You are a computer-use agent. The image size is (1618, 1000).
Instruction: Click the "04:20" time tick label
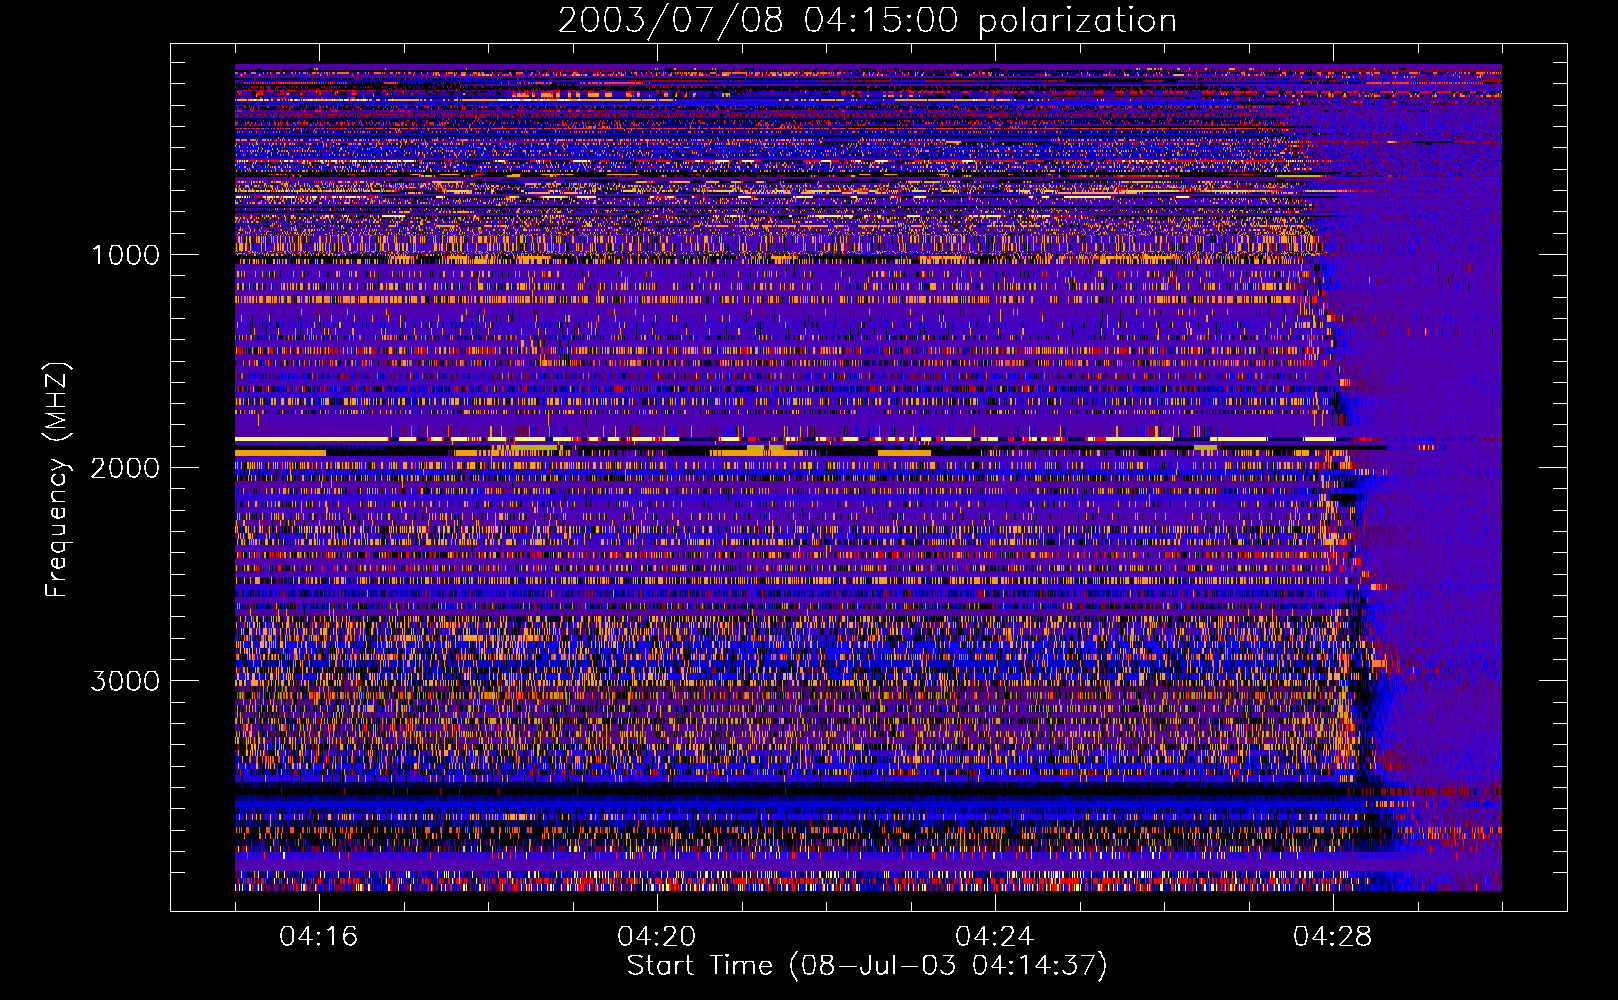pyautogui.click(x=657, y=936)
